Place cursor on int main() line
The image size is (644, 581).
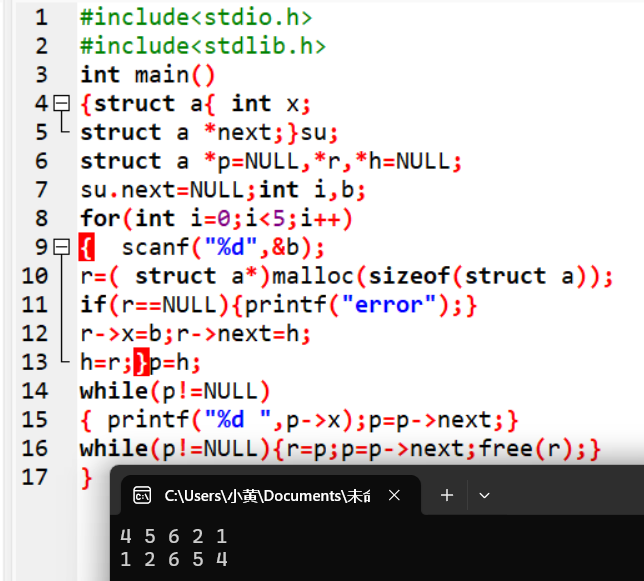[x=147, y=75]
